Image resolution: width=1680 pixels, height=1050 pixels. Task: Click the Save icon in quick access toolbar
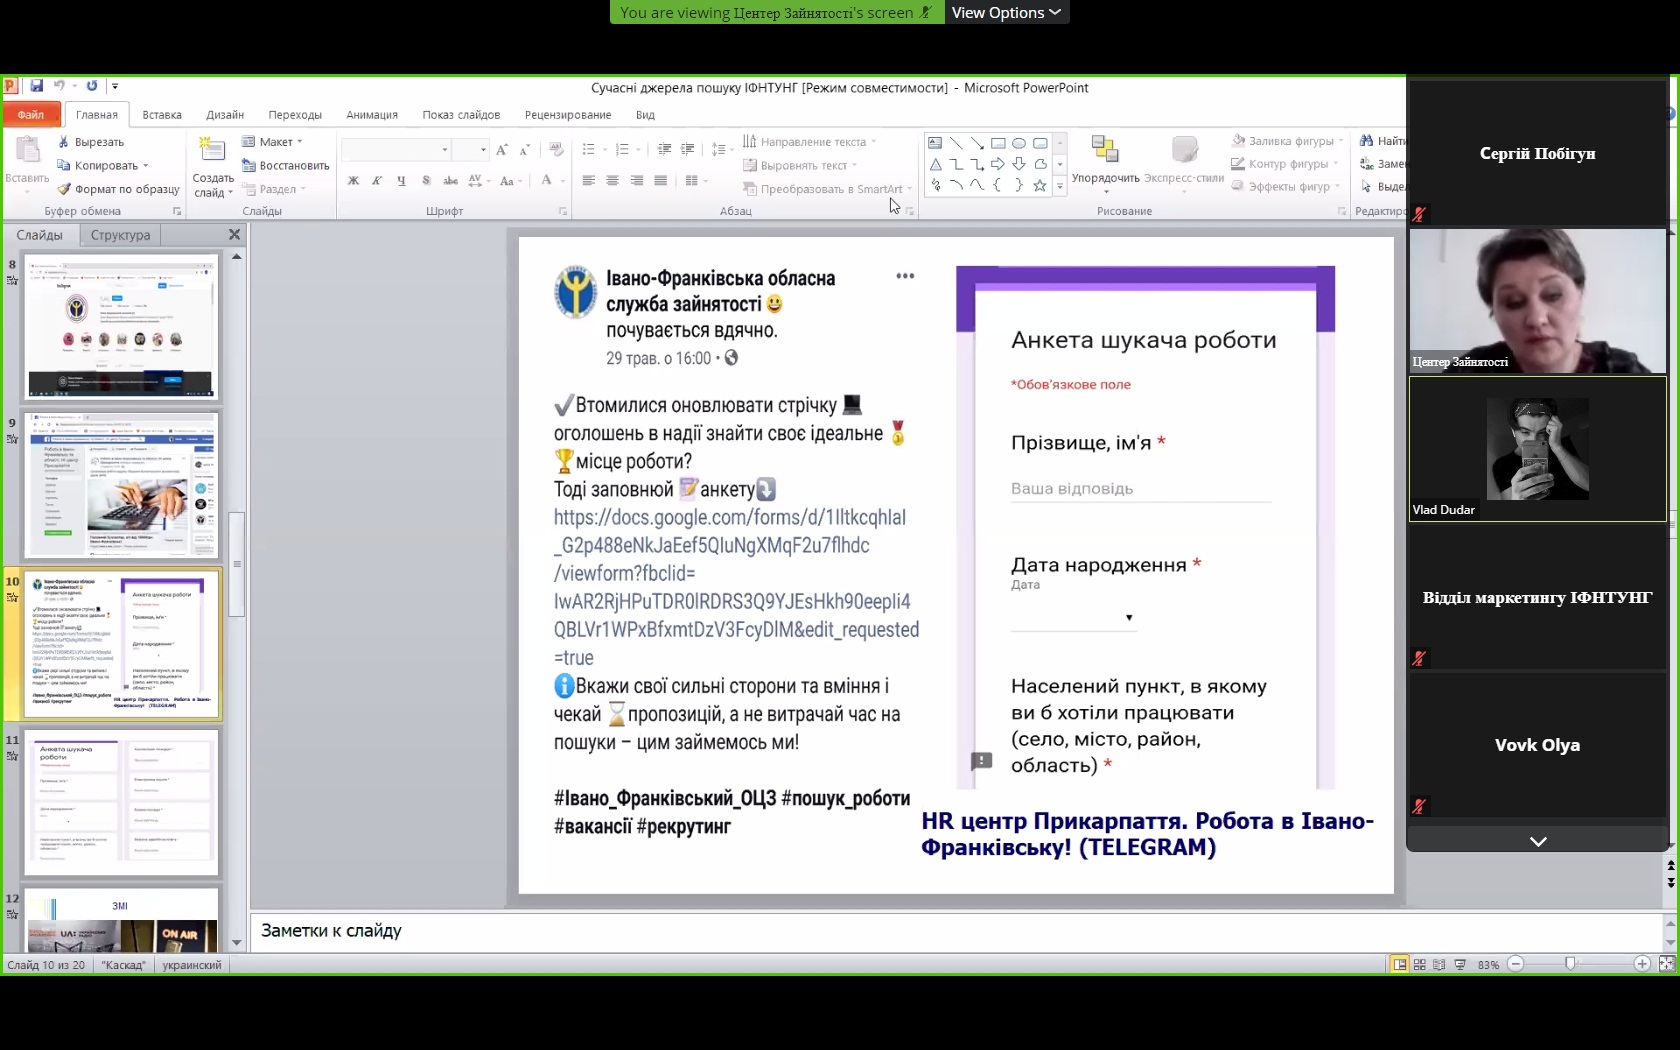(37, 86)
